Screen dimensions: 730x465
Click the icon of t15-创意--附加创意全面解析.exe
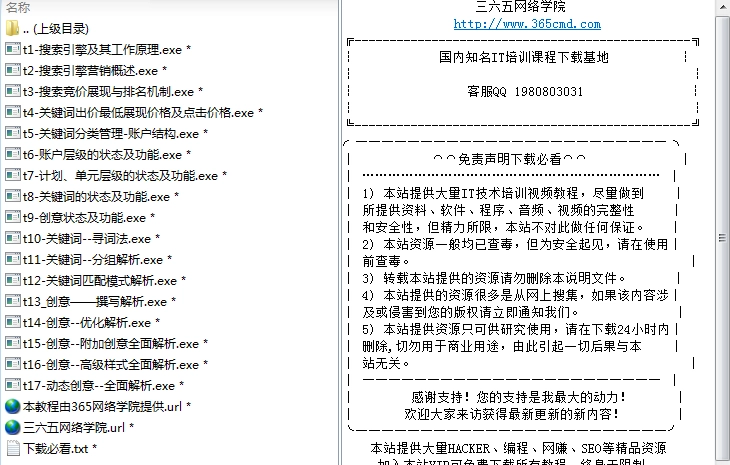13,344
